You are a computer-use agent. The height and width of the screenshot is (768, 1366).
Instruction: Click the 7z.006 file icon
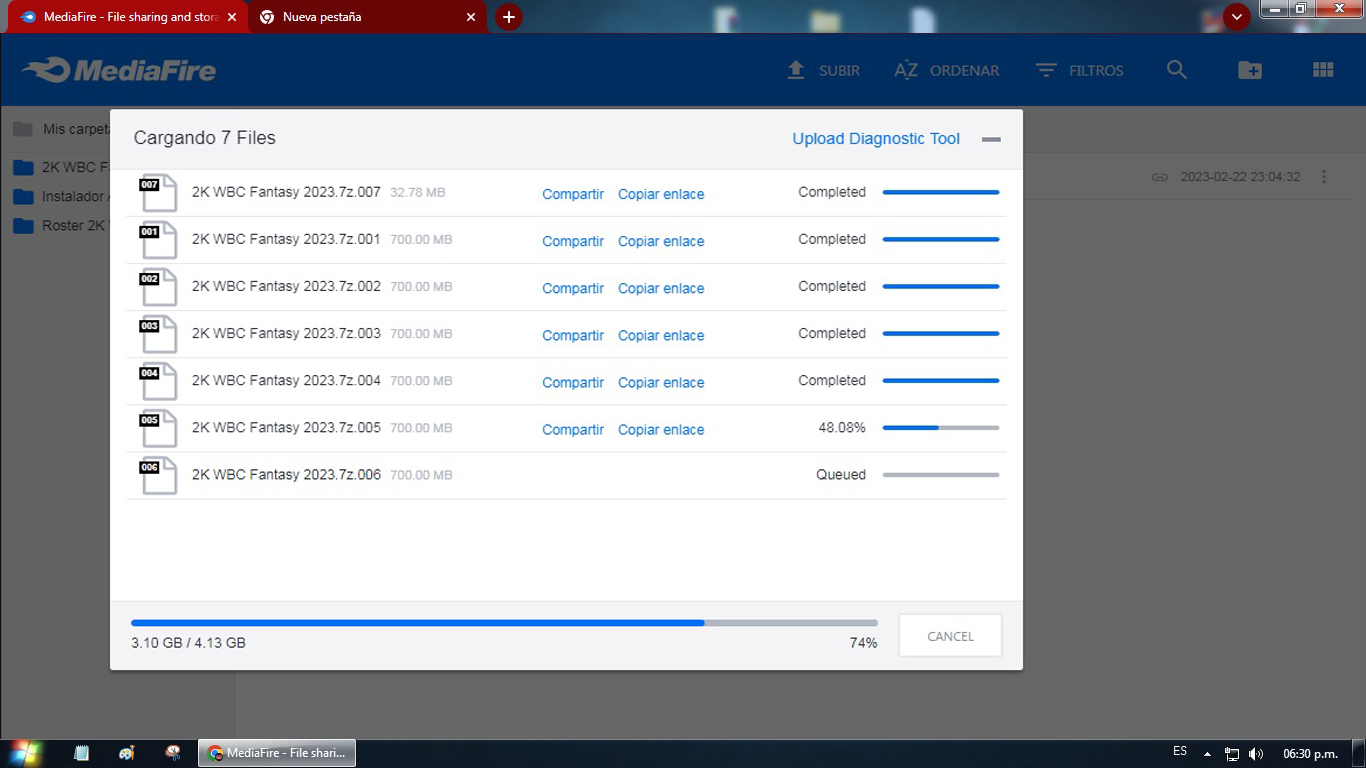(x=158, y=475)
